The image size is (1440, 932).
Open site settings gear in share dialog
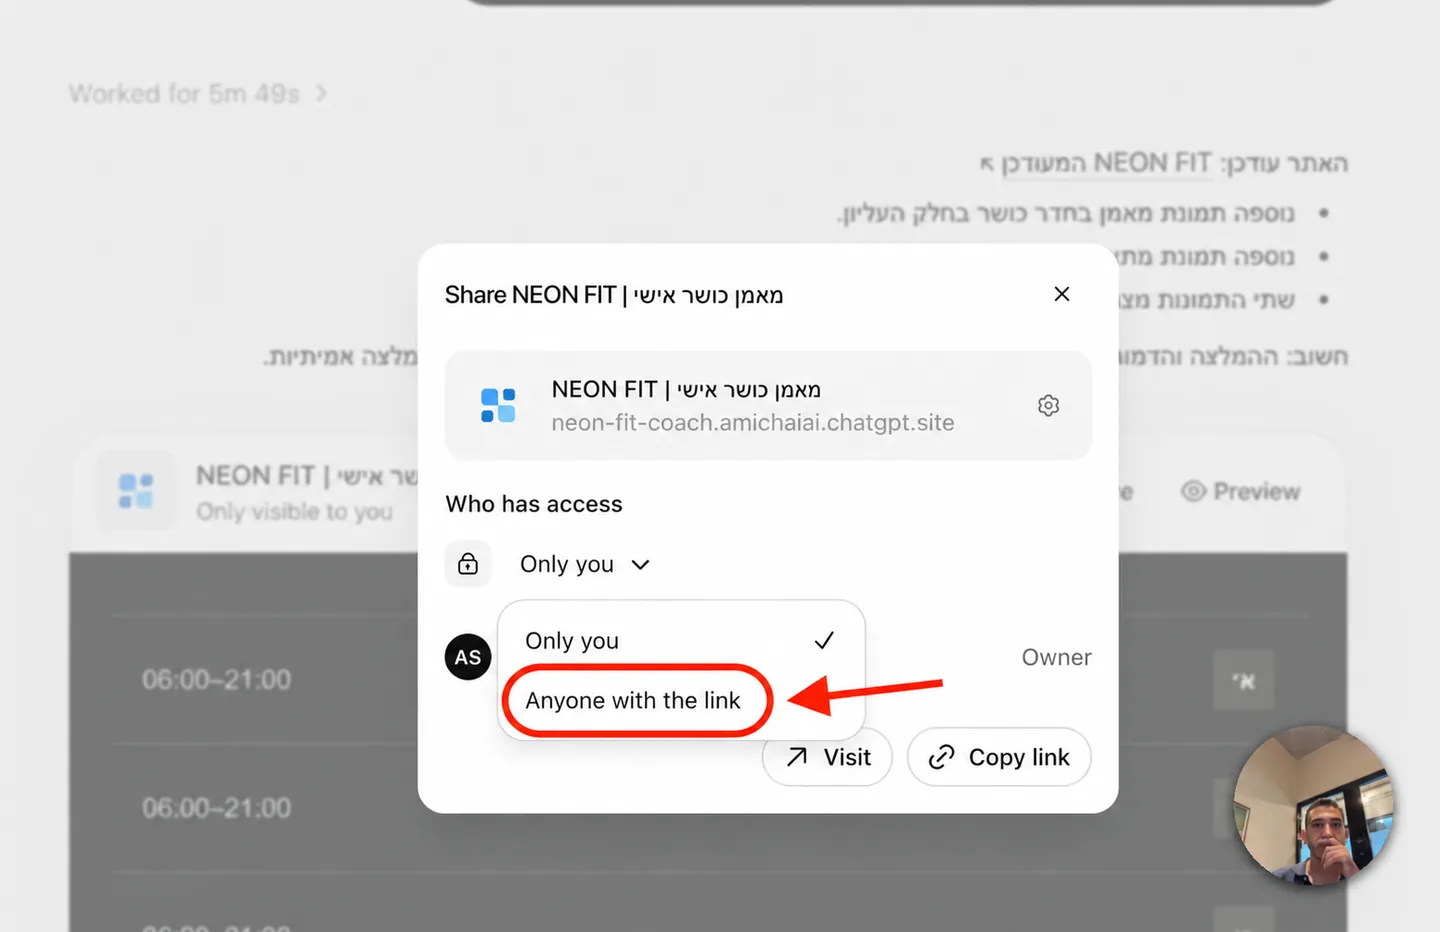pyautogui.click(x=1048, y=405)
